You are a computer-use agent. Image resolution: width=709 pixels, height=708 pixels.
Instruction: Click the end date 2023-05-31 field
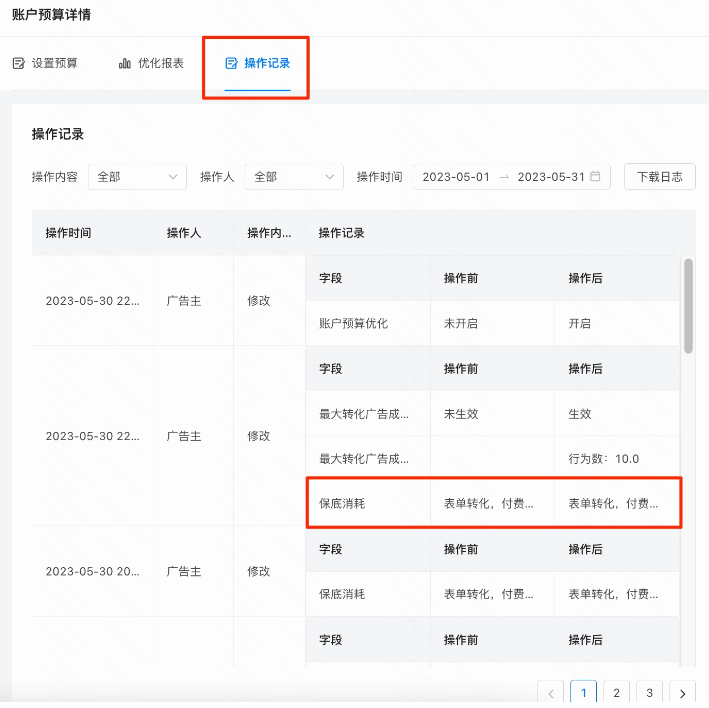click(x=551, y=177)
